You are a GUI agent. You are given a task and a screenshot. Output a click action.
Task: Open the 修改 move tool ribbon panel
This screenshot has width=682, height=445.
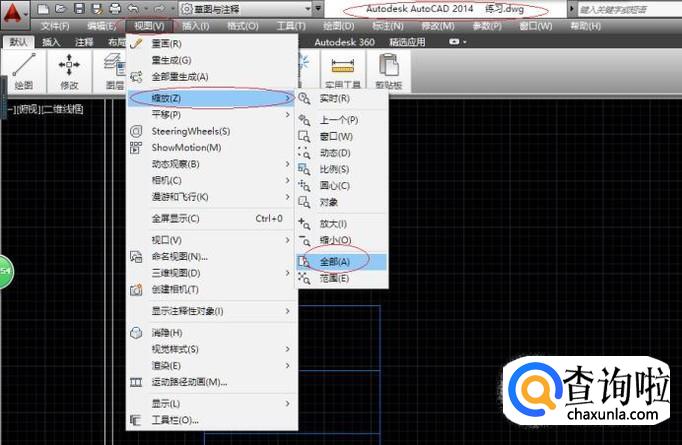69,71
